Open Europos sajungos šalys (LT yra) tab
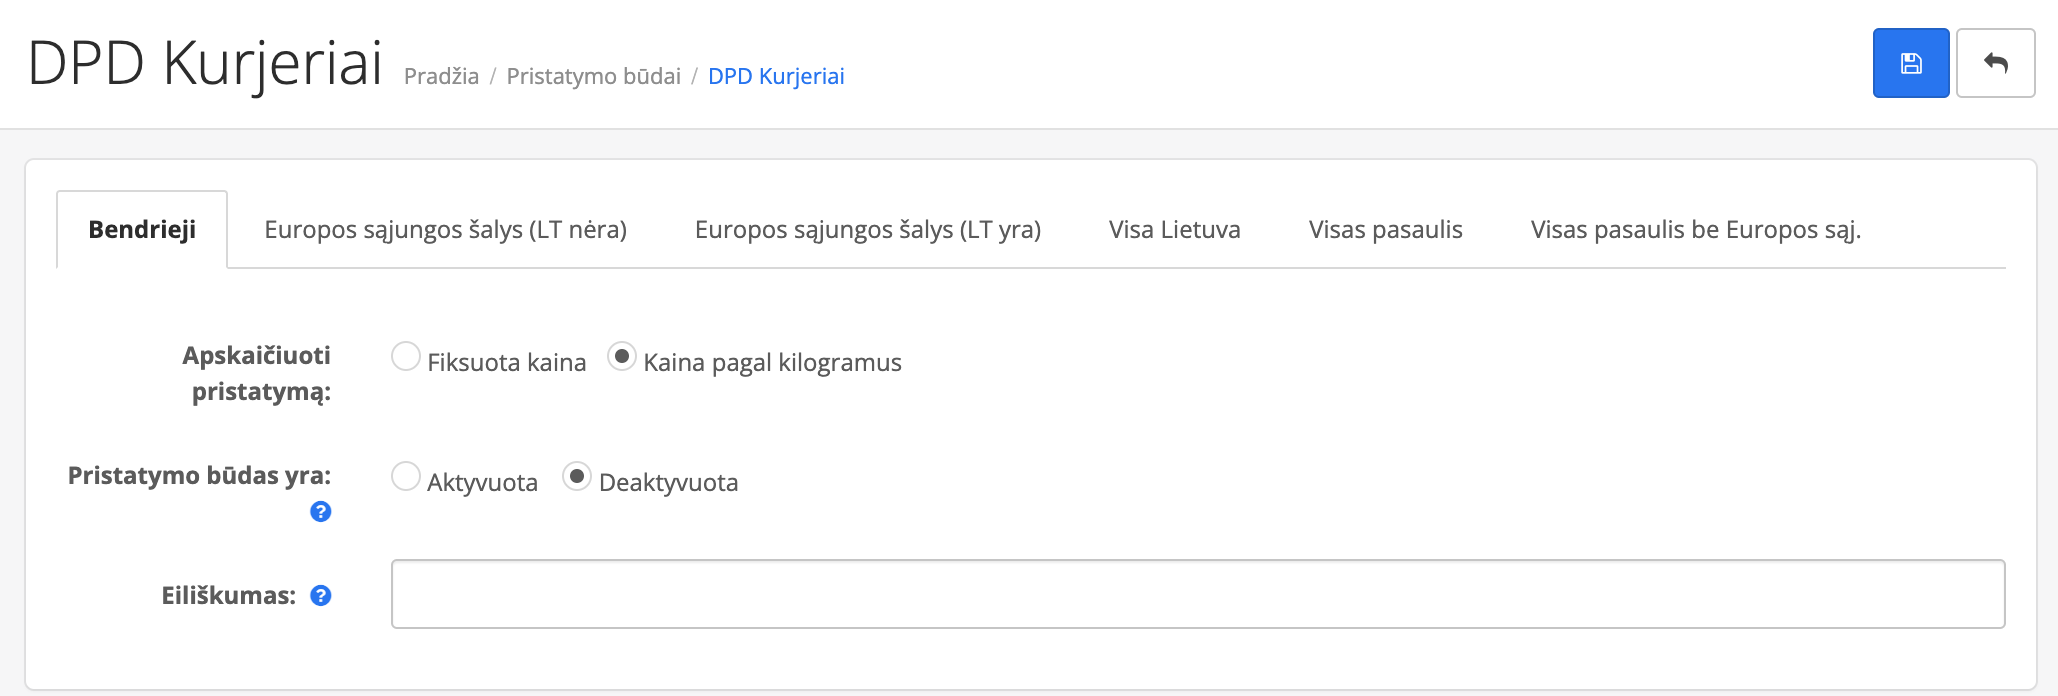Viewport: 2058px width, 696px height. pos(867,230)
